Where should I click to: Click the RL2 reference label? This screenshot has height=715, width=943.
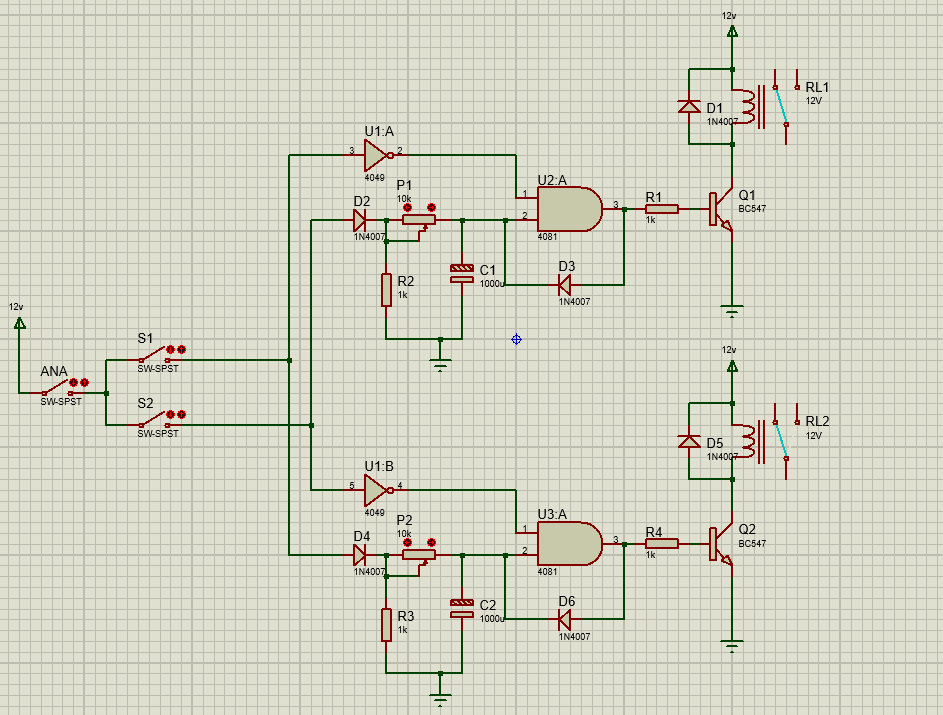coord(817,422)
